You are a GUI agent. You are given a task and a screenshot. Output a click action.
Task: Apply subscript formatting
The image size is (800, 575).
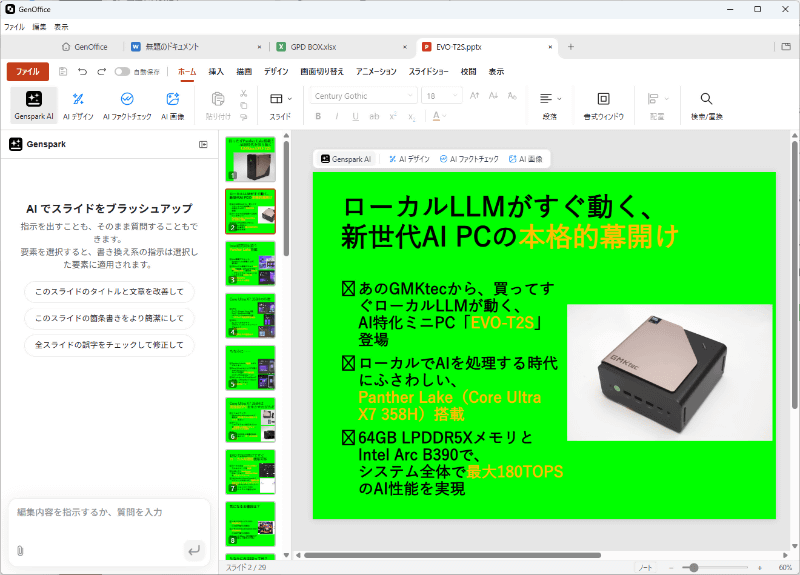pyautogui.click(x=411, y=117)
